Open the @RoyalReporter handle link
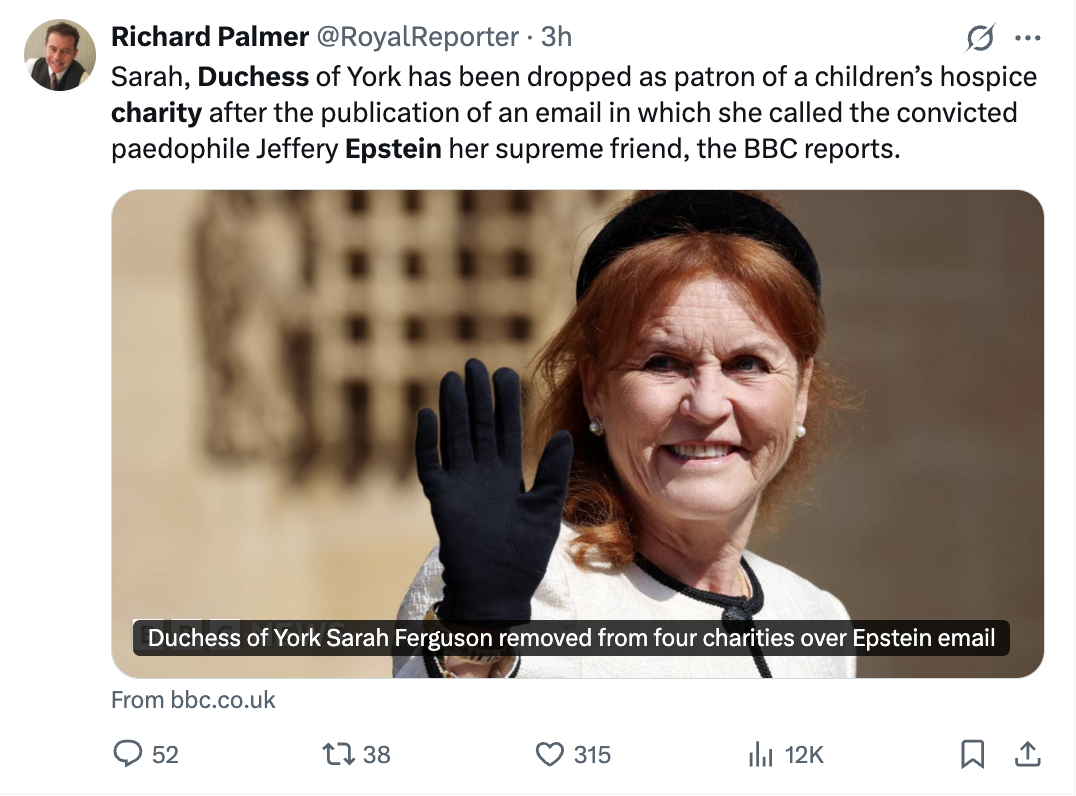Image resolution: width=1076 pixels, height=796 pixels. coord(417,37)
